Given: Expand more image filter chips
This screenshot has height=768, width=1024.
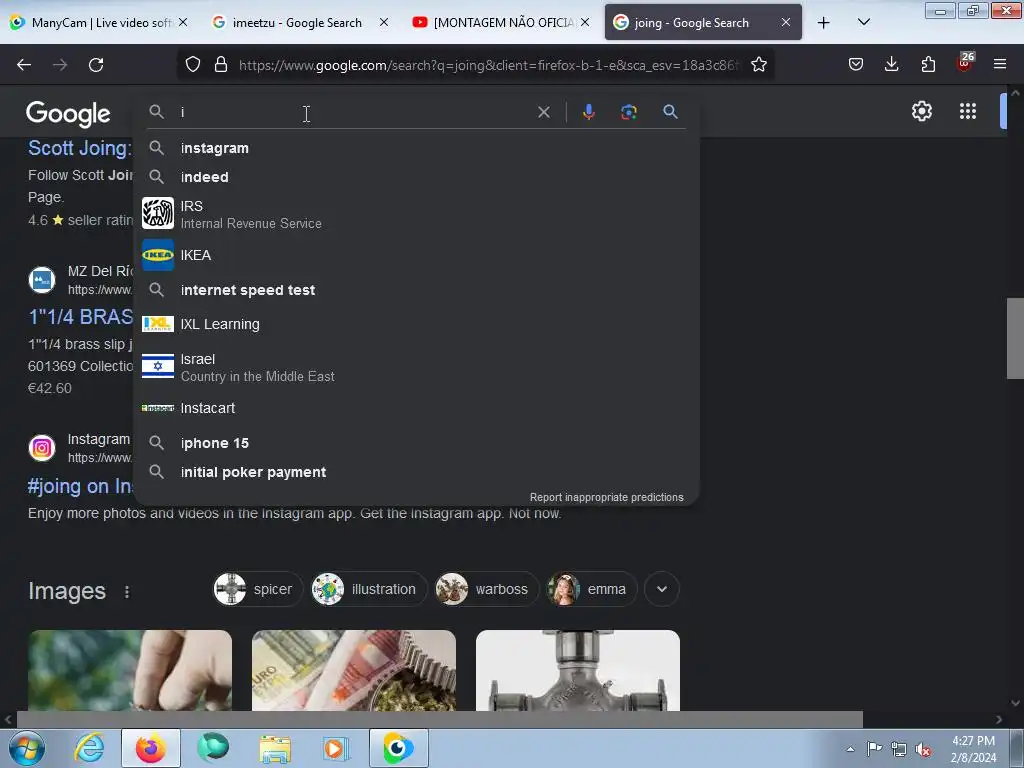Looking at the screenshot, I should [x=662, y=589].
